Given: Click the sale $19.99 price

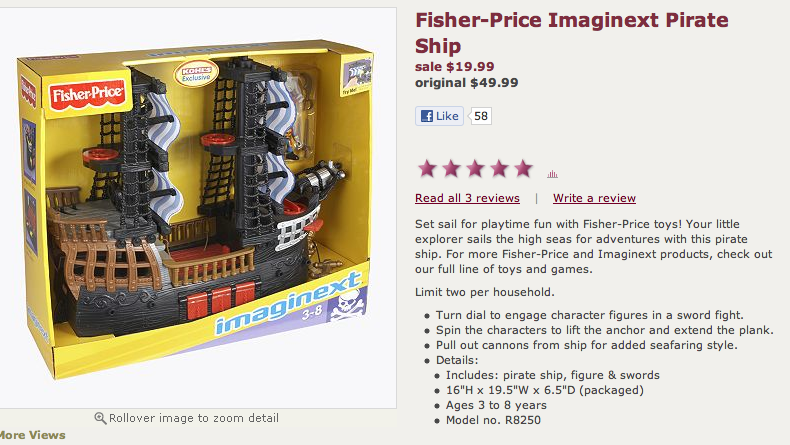Looking at the screenshot, I should coord(454,67).
